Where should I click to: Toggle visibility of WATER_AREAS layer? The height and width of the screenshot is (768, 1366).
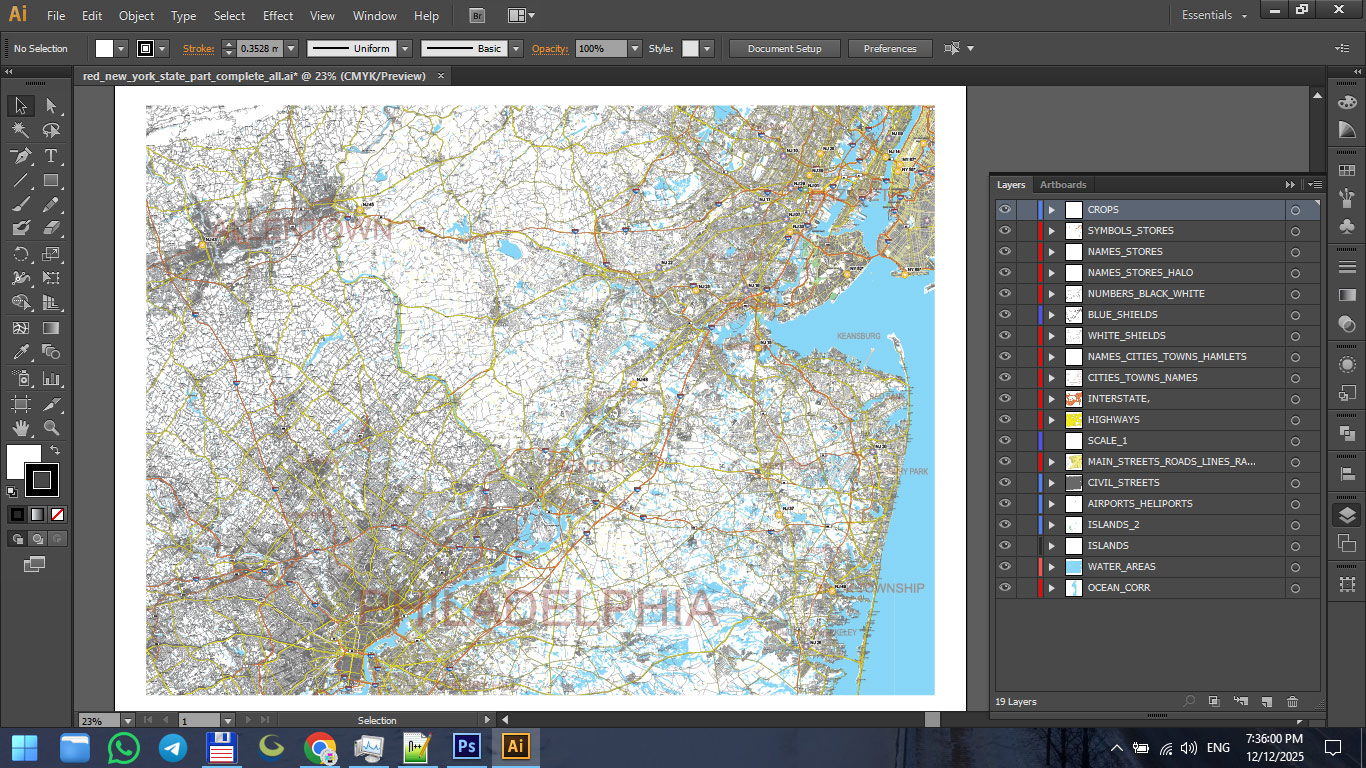1005,567
